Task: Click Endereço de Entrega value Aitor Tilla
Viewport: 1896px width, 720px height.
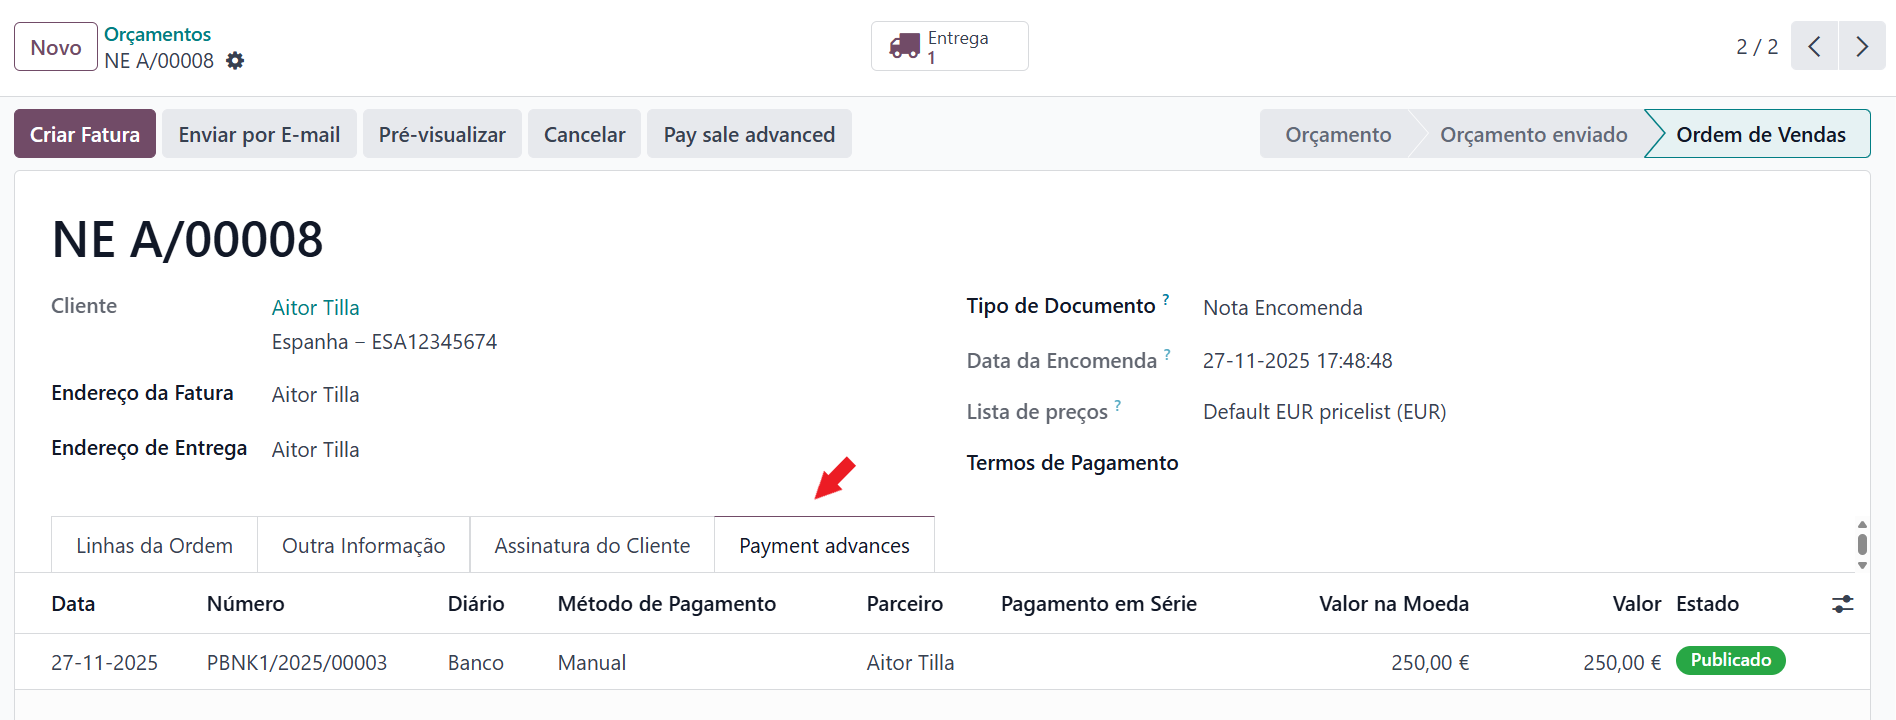Action: pos(315,450)
